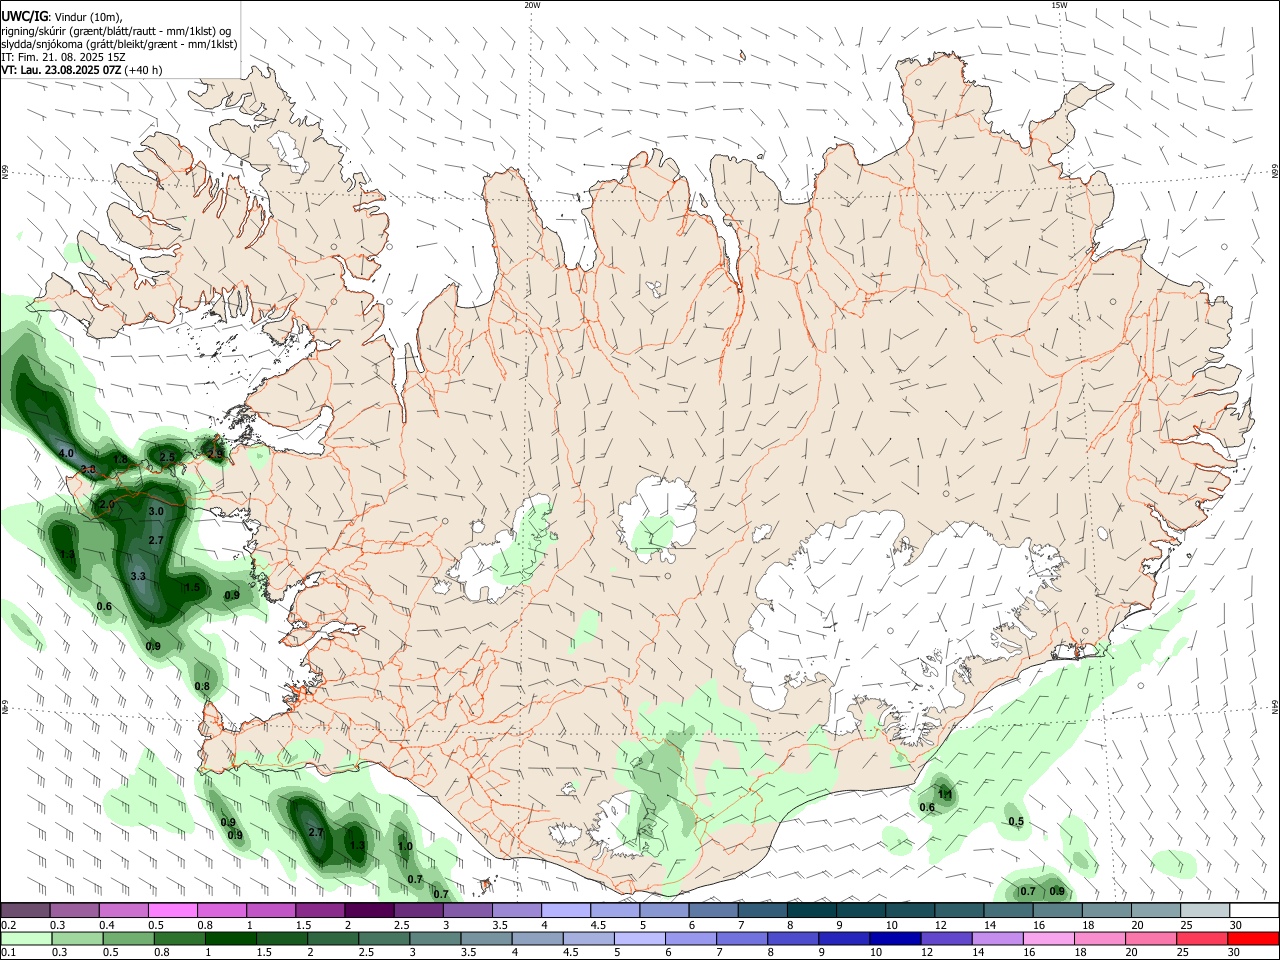The height and width of the screenshot is (960, 1280).
Task: Click the 20W longitude label at top
Action: (x=532, y=5)
